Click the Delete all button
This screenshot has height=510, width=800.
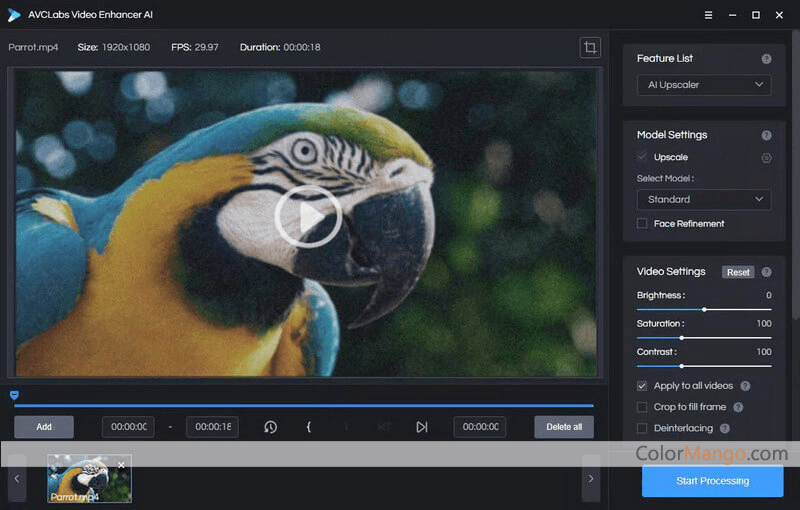564,427
